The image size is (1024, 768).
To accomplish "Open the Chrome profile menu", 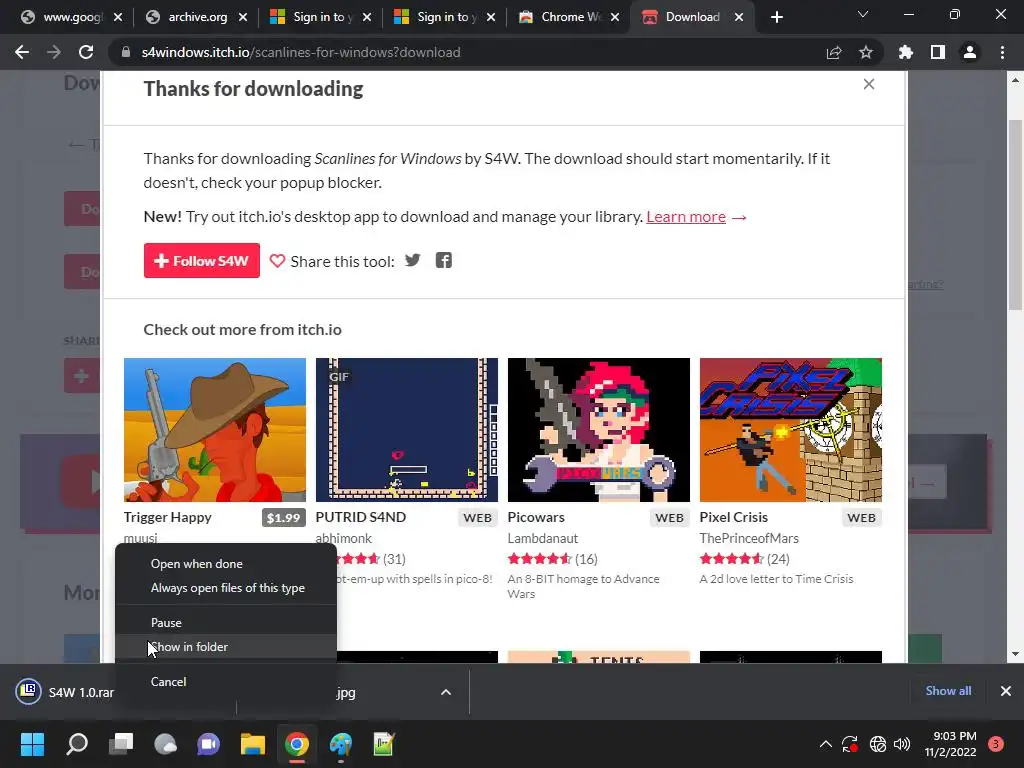I will pos(970,52).
